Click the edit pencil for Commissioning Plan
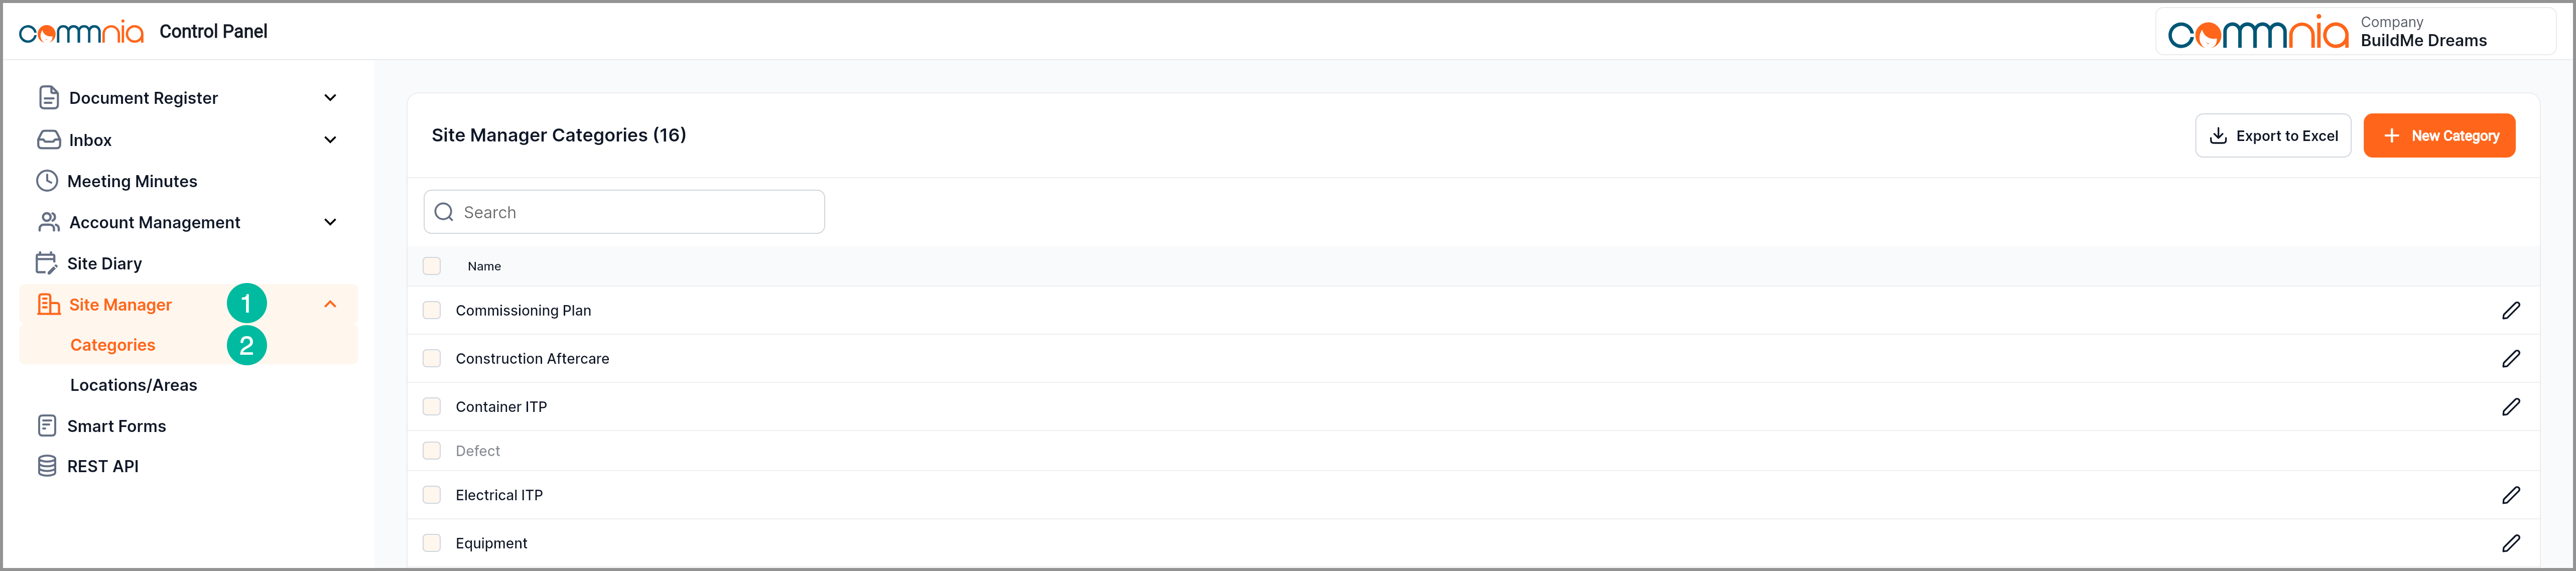 pos(2510,310)
